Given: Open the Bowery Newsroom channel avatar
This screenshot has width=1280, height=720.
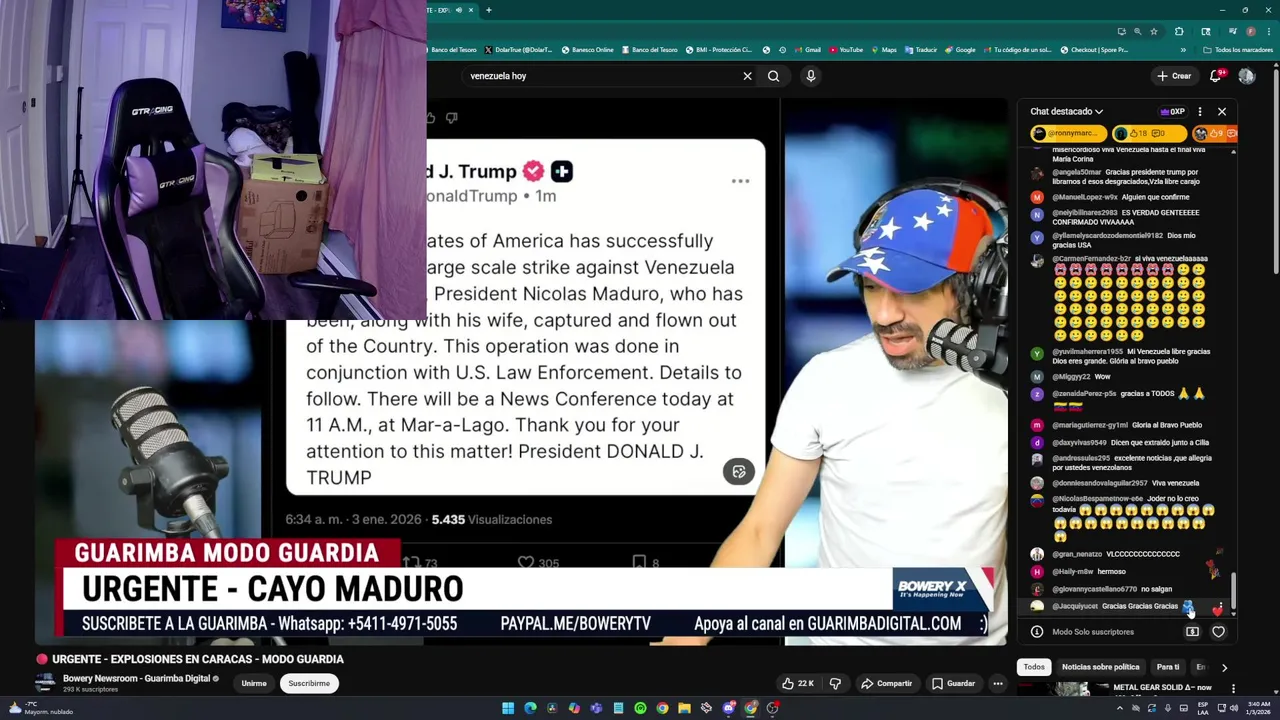Looking at the screenshot, I should (x=45, y=683).
